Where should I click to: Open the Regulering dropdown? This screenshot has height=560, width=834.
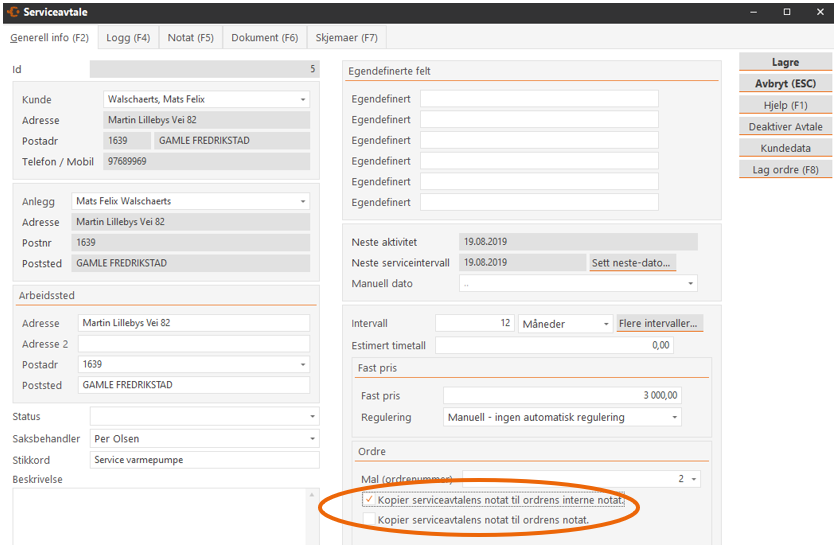click(x=674, y=417)
